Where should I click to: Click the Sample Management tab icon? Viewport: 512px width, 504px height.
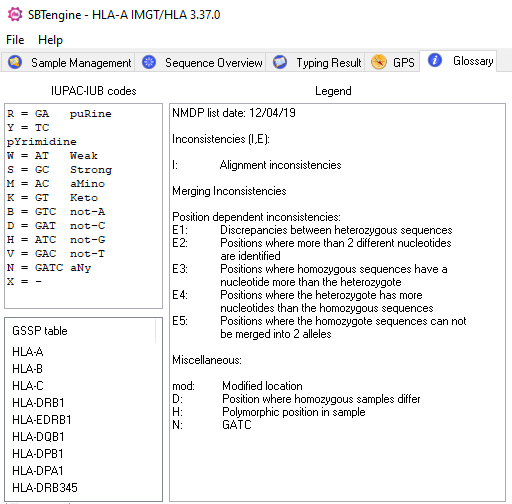(15, 62)
